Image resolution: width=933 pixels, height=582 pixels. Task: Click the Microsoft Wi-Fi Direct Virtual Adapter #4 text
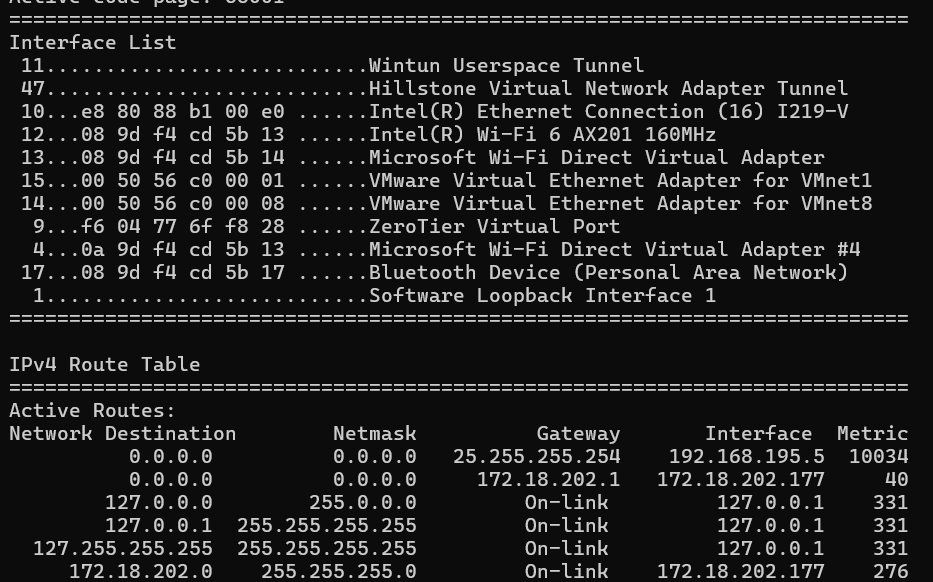[x=614, y=249]
